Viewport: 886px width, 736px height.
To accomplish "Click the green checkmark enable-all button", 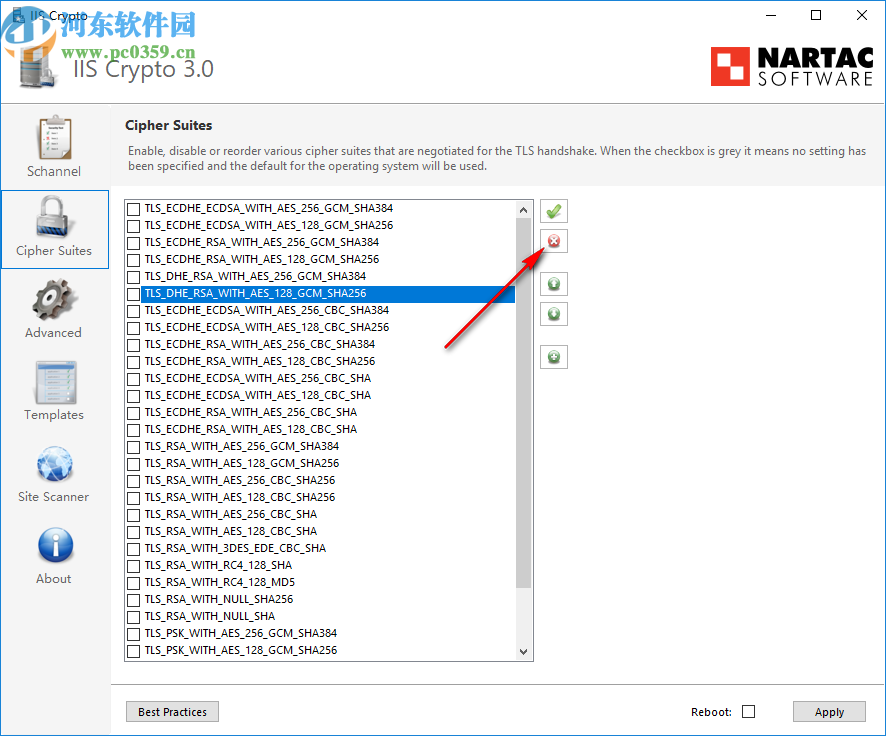I will 554,211.
